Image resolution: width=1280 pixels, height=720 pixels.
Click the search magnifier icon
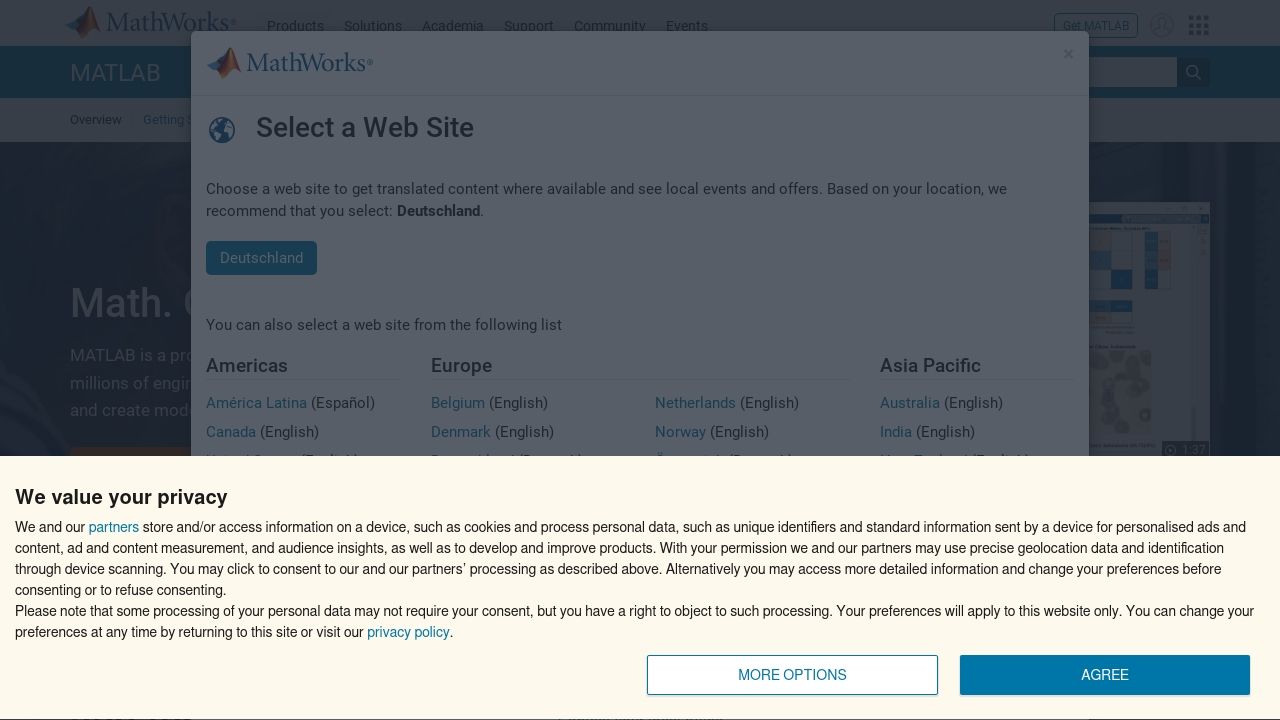click(x=1193, y=72)
